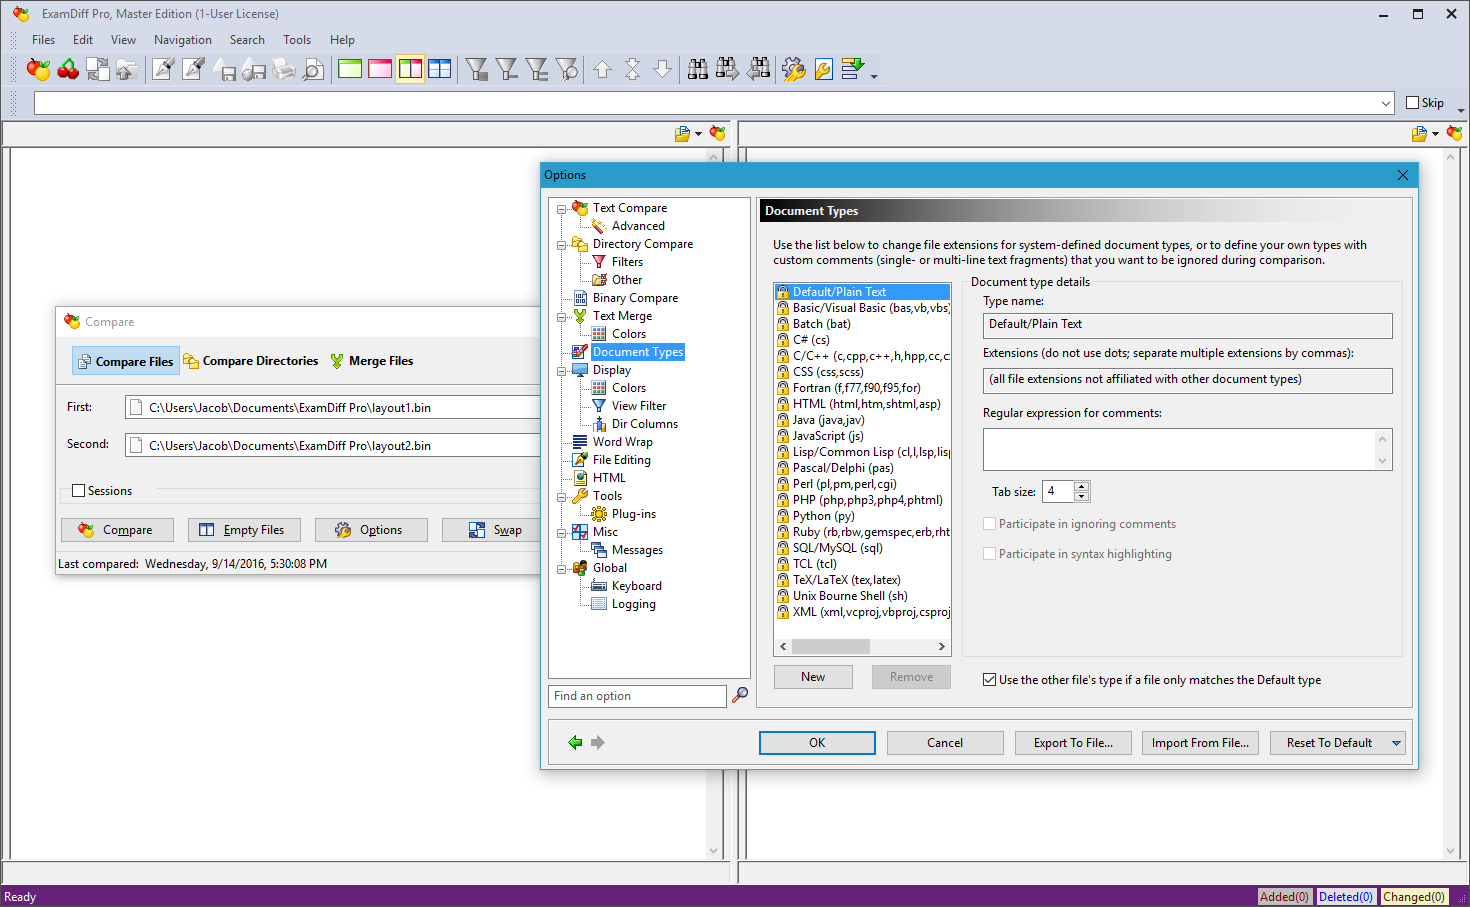
Task: Open the View menu
Action: coord(124,40)
